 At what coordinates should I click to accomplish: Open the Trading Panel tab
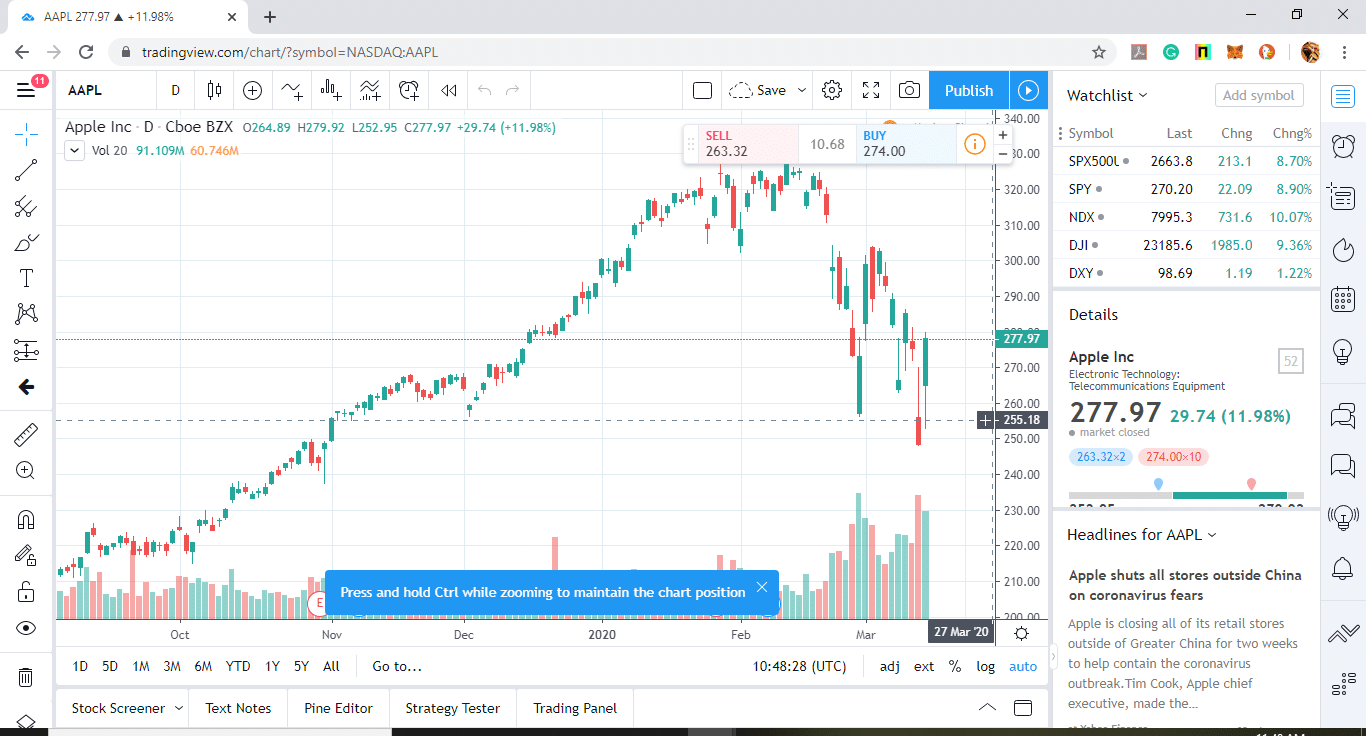click(x=575, y=708)
